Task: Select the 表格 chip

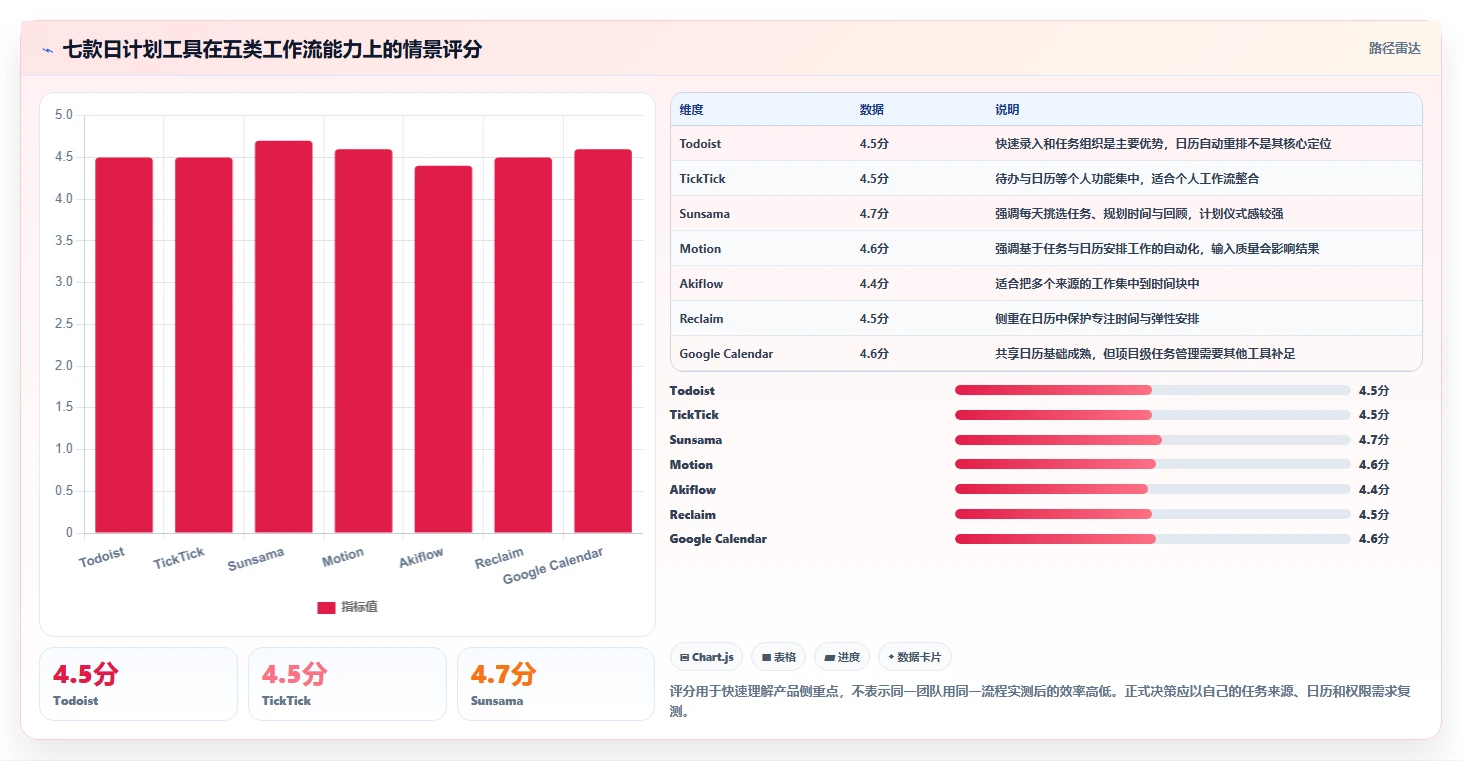Action: 779,657
